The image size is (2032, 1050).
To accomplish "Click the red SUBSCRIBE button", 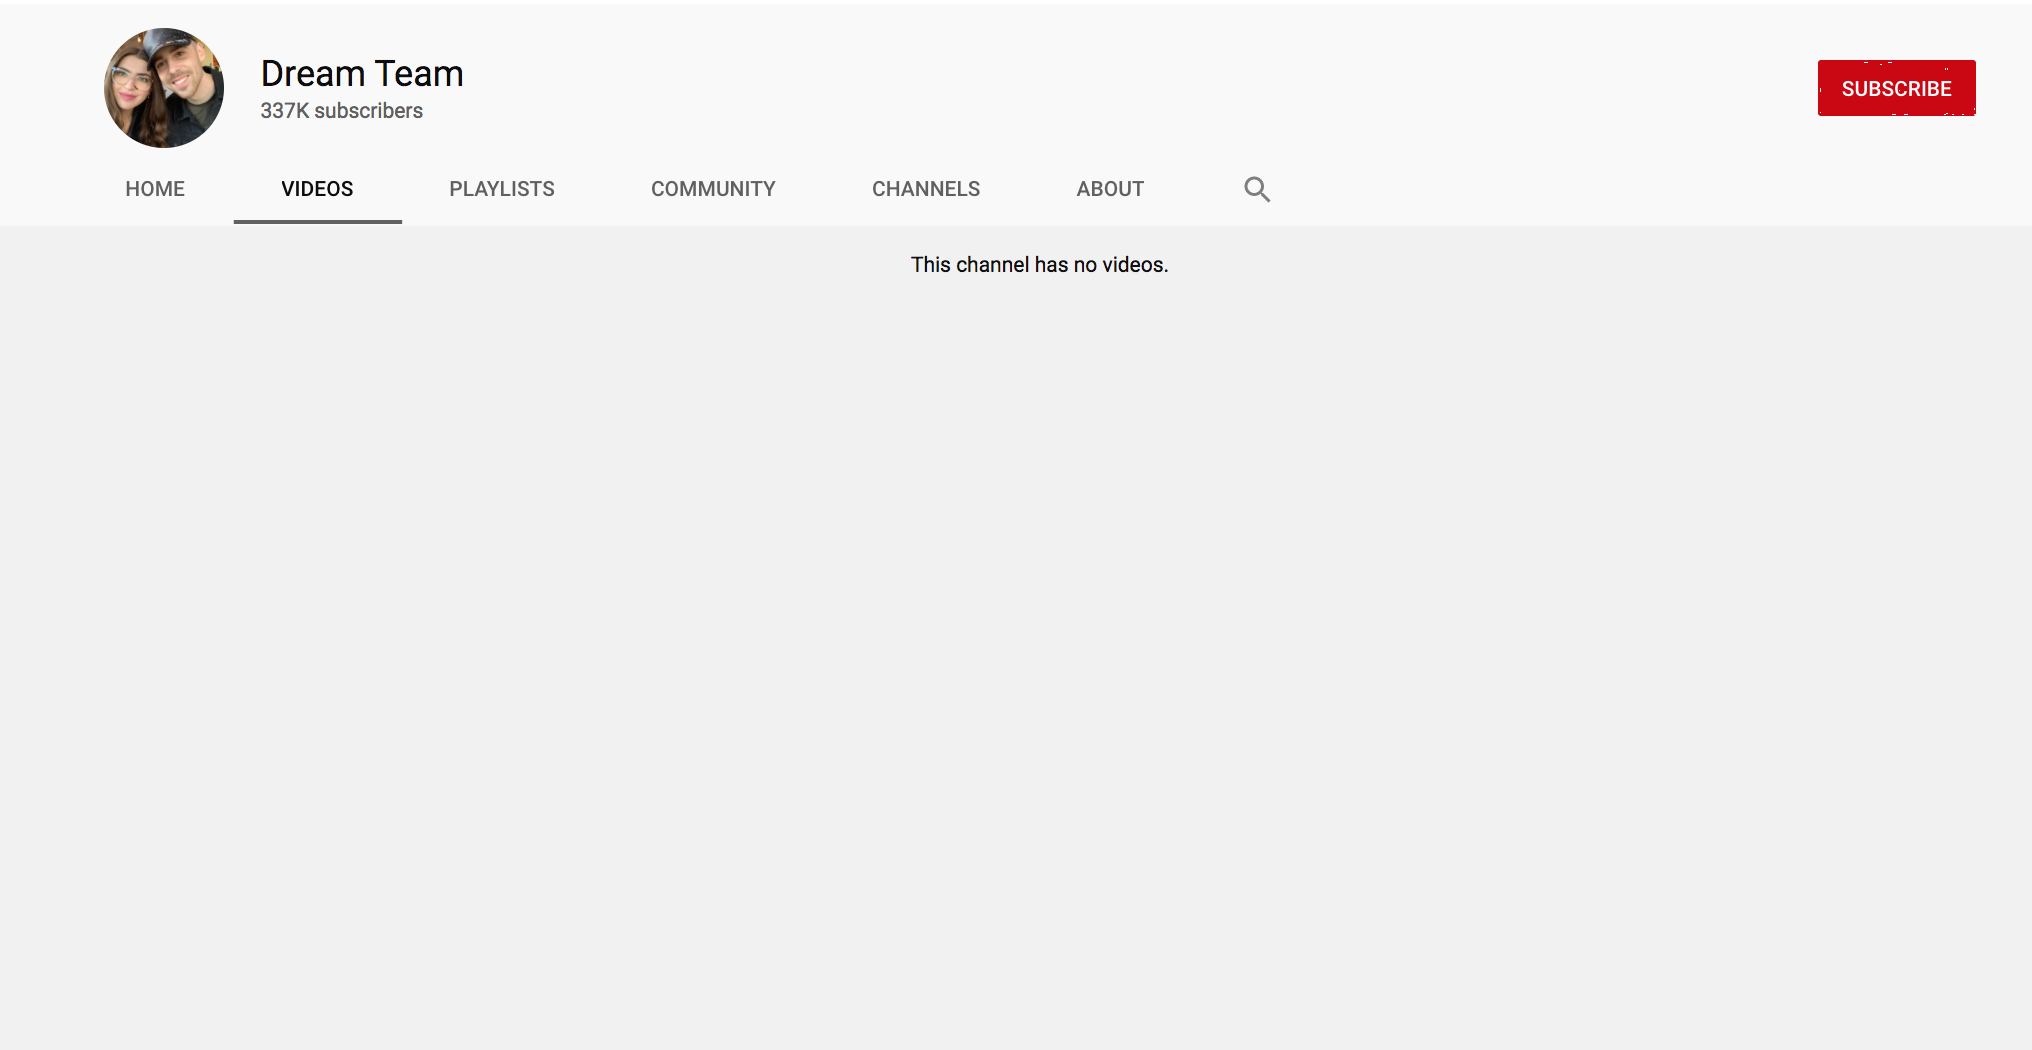I will coord(1896,88).
